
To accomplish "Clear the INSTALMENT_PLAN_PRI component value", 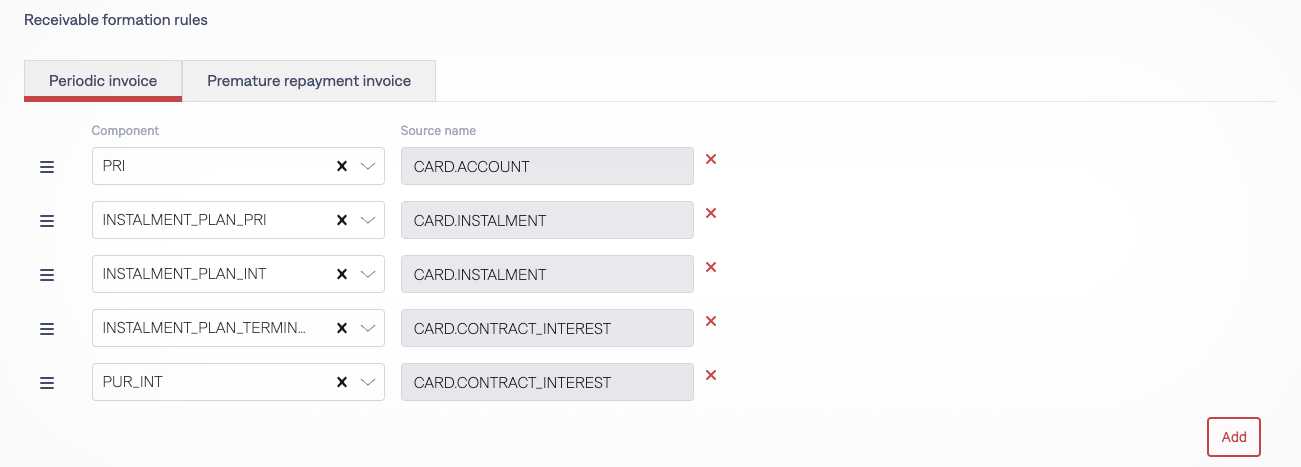I will point(341,221).
